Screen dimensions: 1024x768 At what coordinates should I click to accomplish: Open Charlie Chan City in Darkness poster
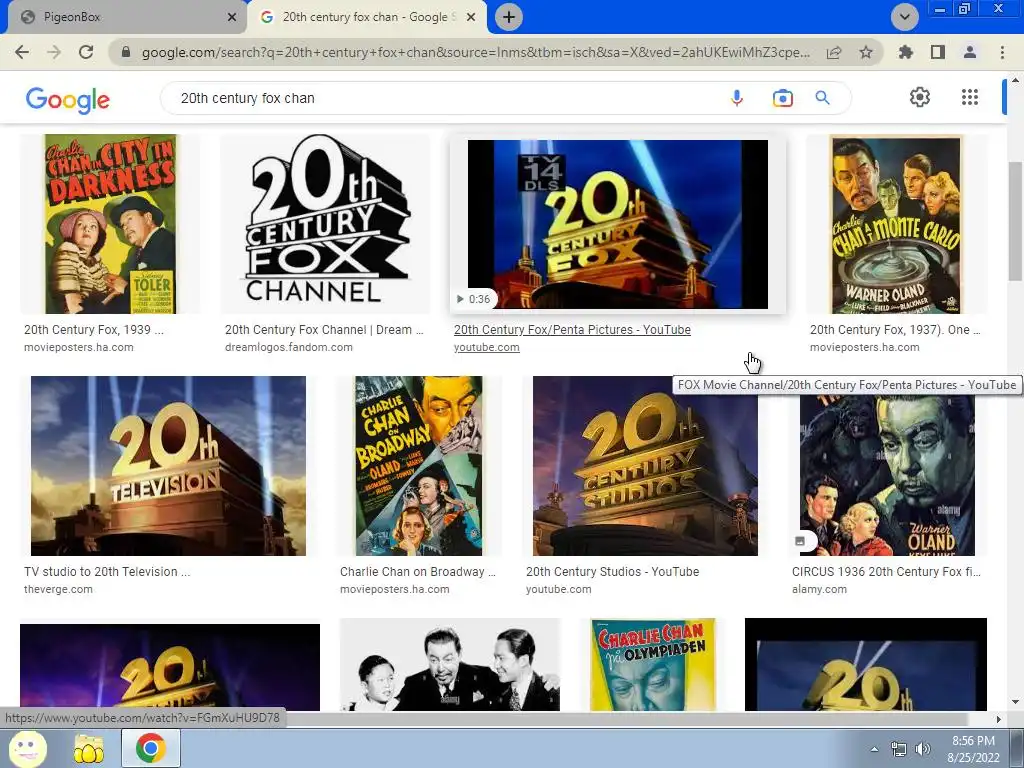pos(110,224)
